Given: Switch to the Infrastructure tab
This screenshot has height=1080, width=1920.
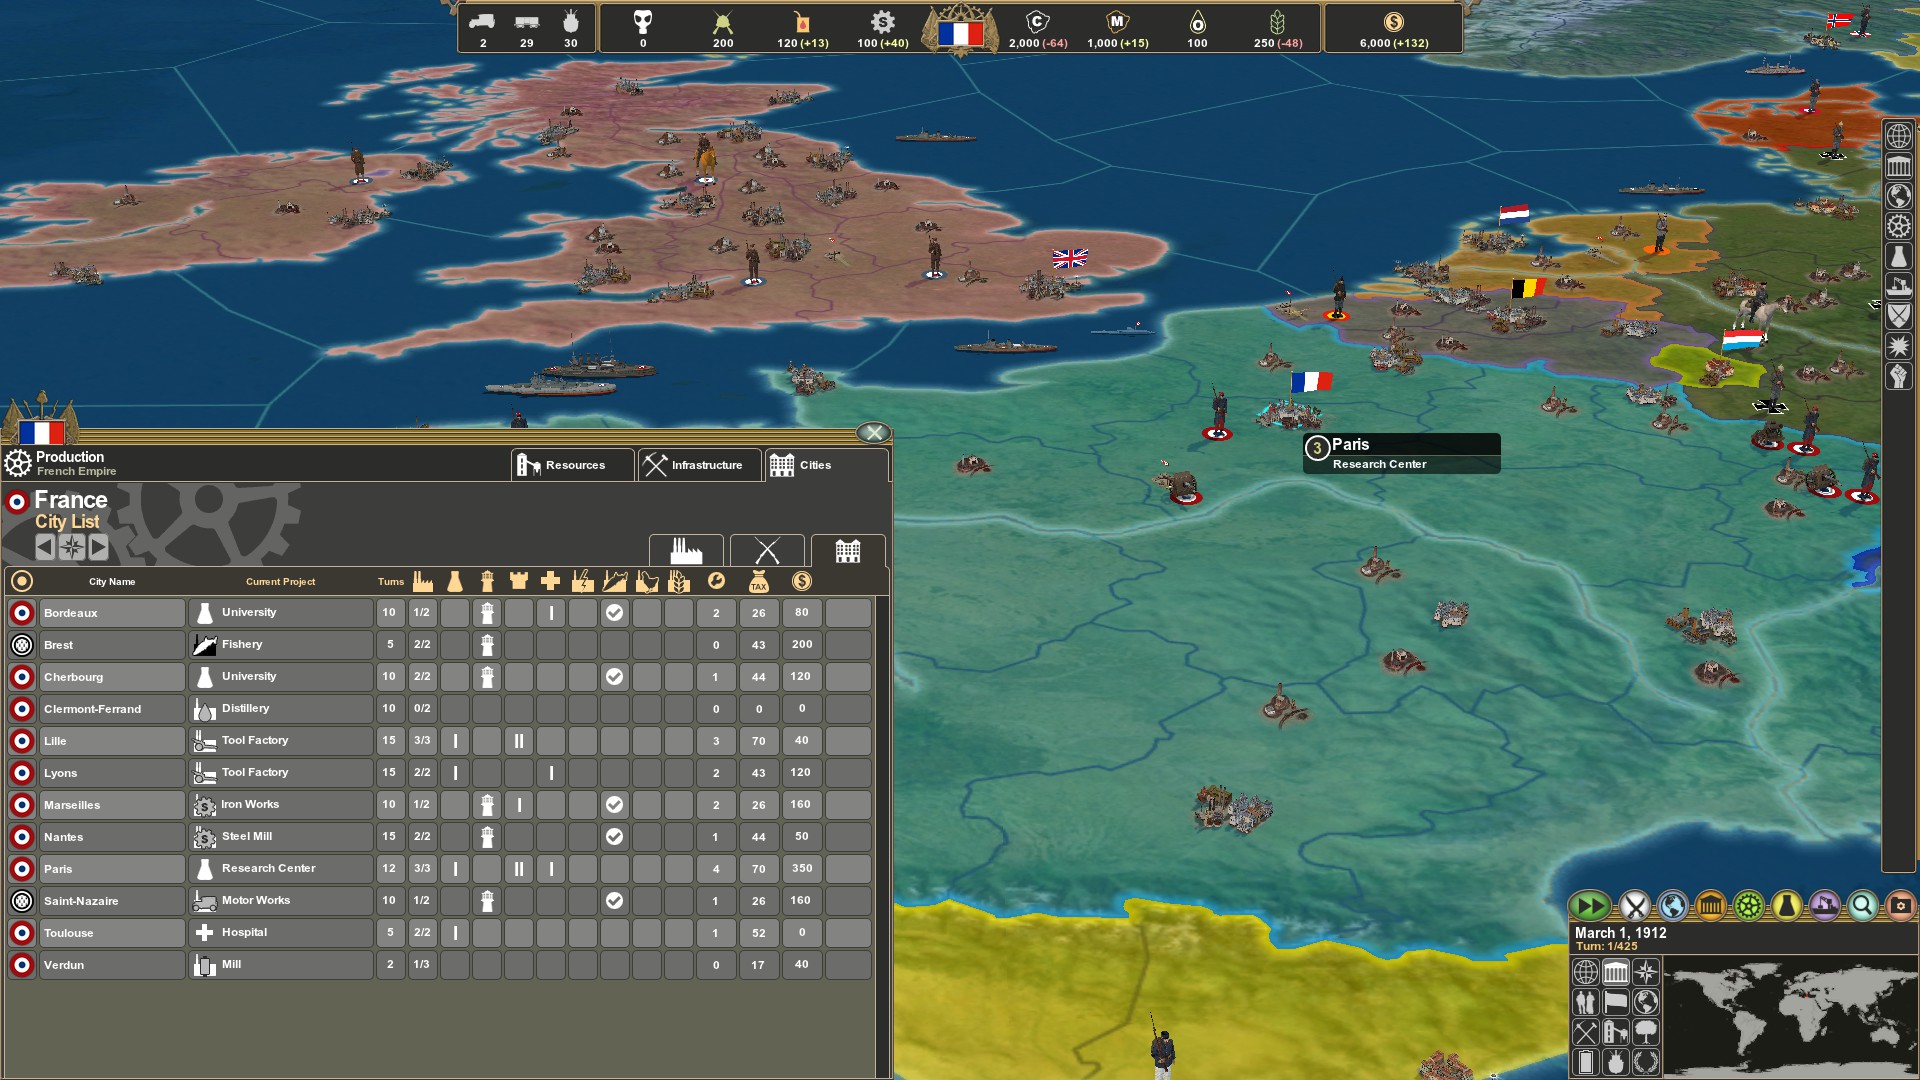Looking at the screenshot, I should (699, 464).
